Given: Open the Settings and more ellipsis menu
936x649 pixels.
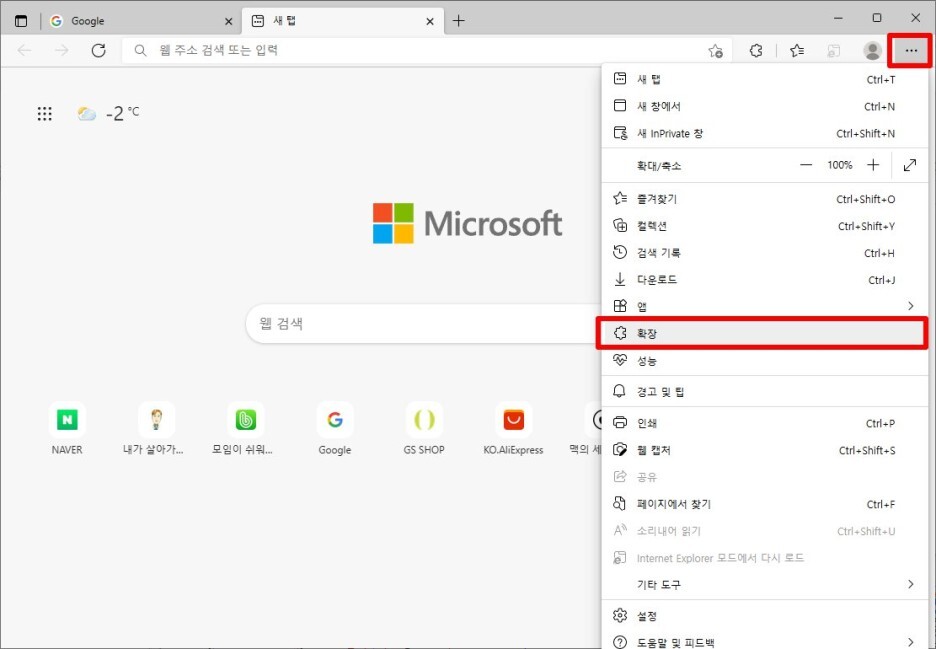Looking at the screenshot, I should pos(911,51).
